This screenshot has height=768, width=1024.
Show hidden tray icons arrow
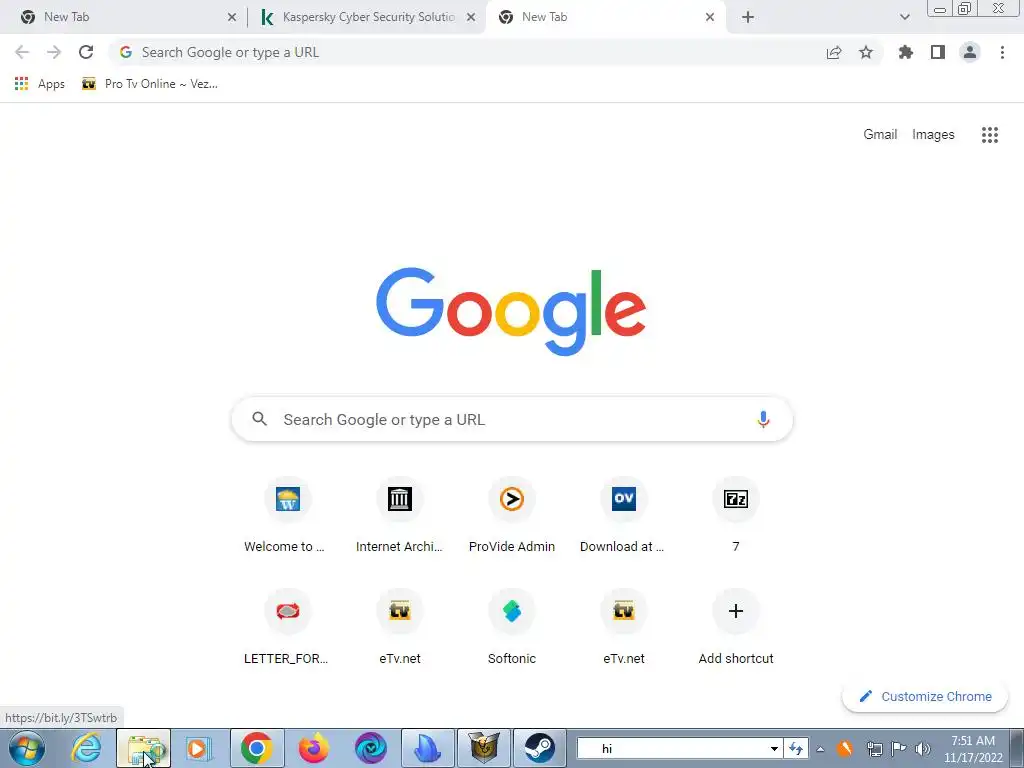820,749
